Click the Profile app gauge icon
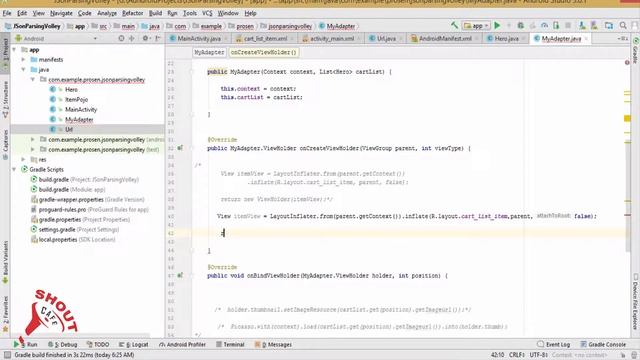The height and width of the screenshot is (360, 640). [x=544, y=26]
